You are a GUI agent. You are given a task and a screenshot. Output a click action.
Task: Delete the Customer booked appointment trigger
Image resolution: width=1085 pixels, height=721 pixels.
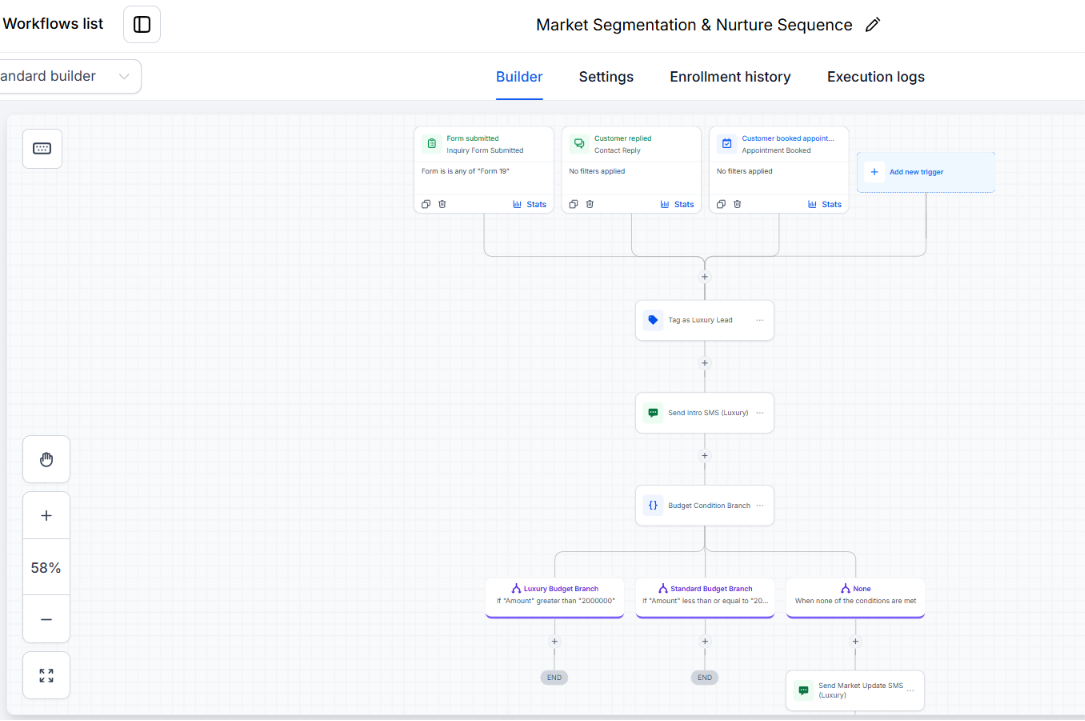737,204
